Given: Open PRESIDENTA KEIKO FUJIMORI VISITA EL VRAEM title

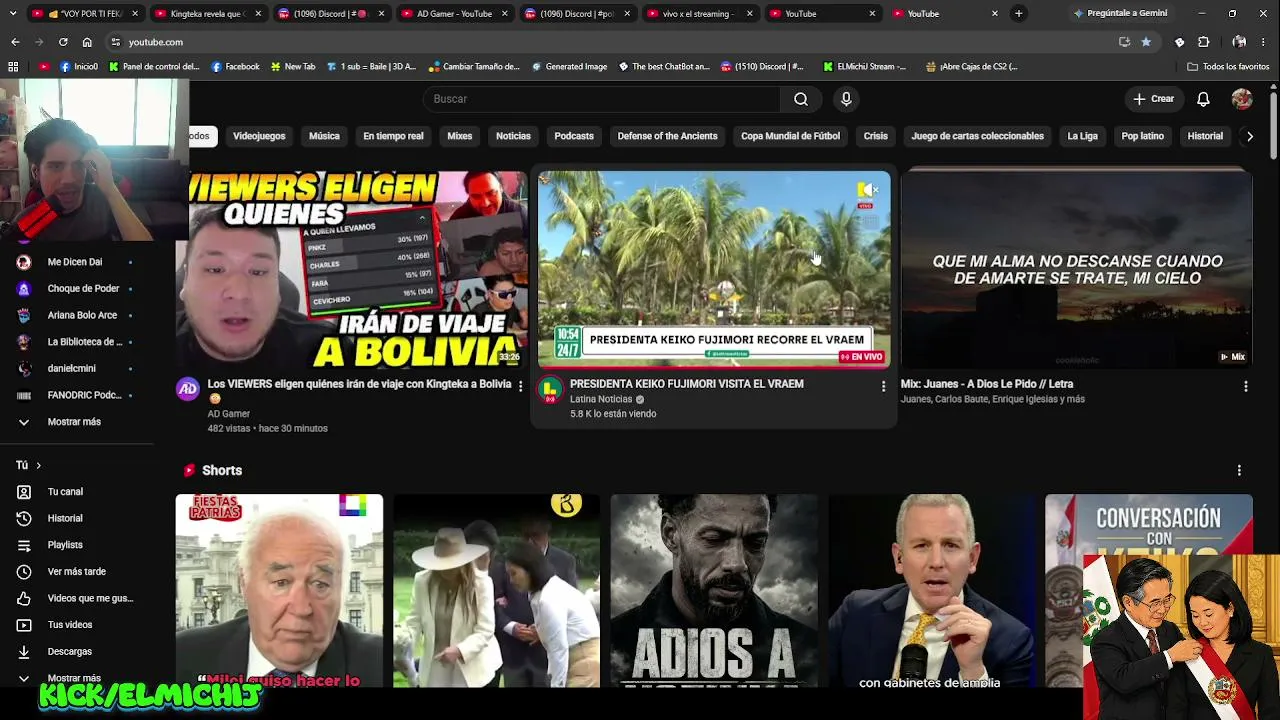Looking at the screenshot, I should [687, 384].
